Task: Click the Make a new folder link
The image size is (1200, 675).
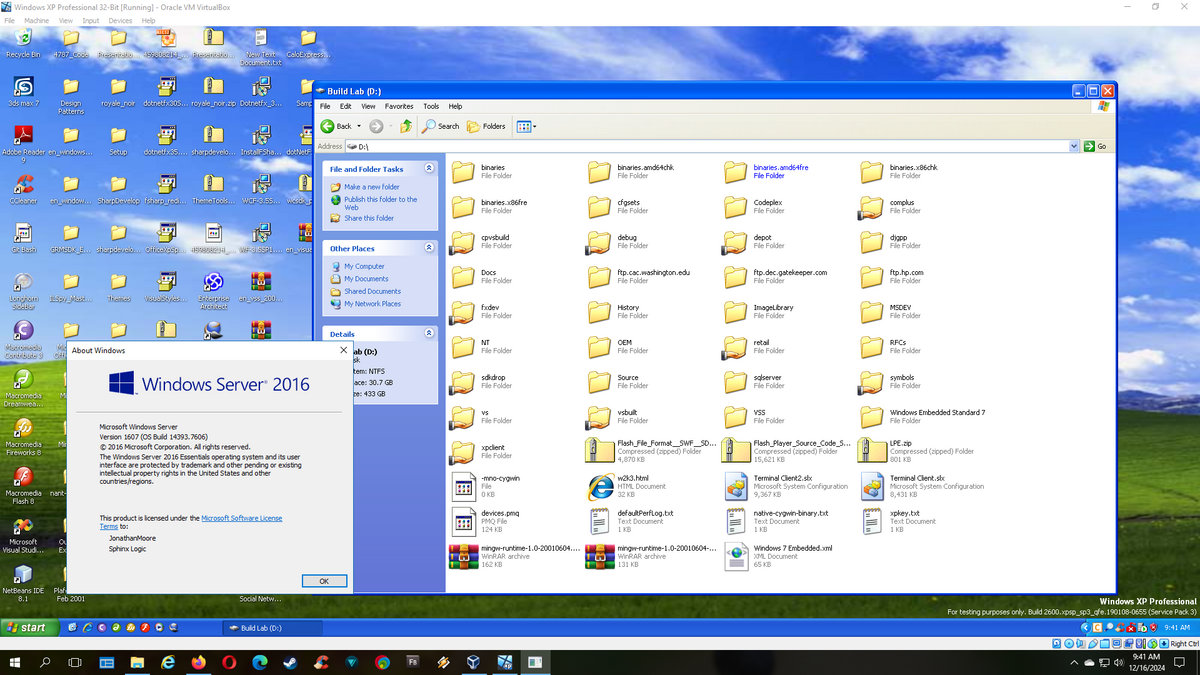Action: pos(371,187)
